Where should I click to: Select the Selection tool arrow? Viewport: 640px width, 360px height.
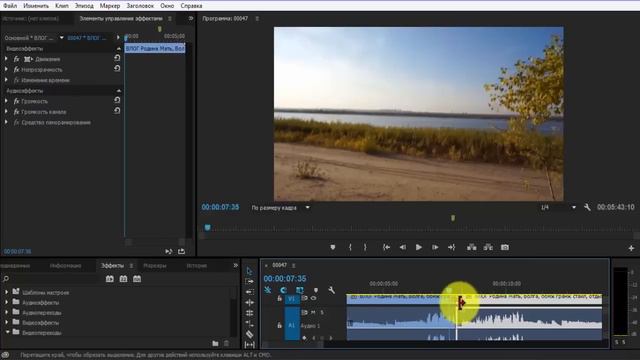pyautogui.click(x=249, y=271)
